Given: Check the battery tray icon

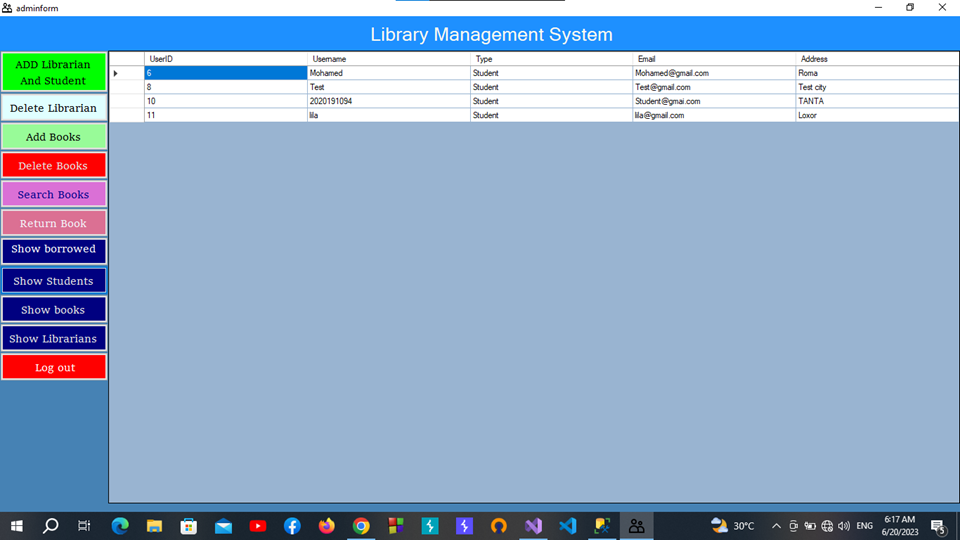Looking at the screenshot, I should [810, 526].
